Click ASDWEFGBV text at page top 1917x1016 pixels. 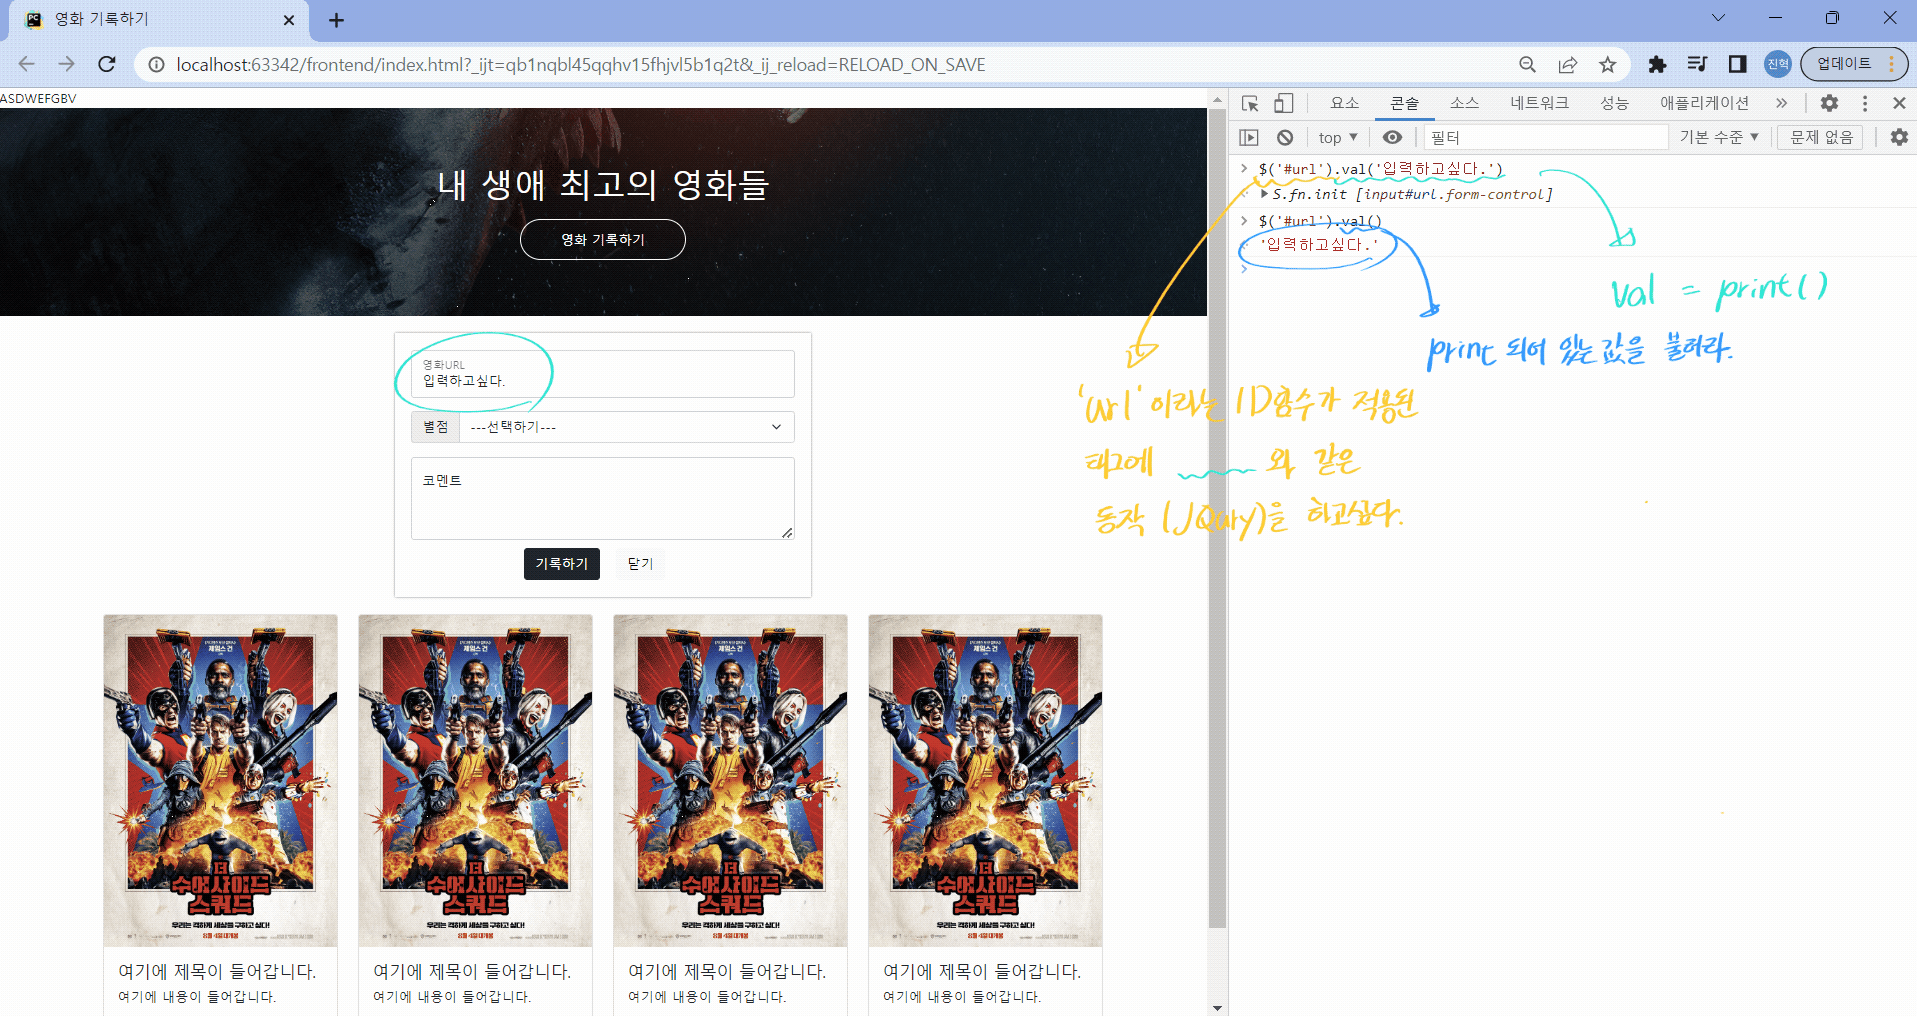click(38, 98)
